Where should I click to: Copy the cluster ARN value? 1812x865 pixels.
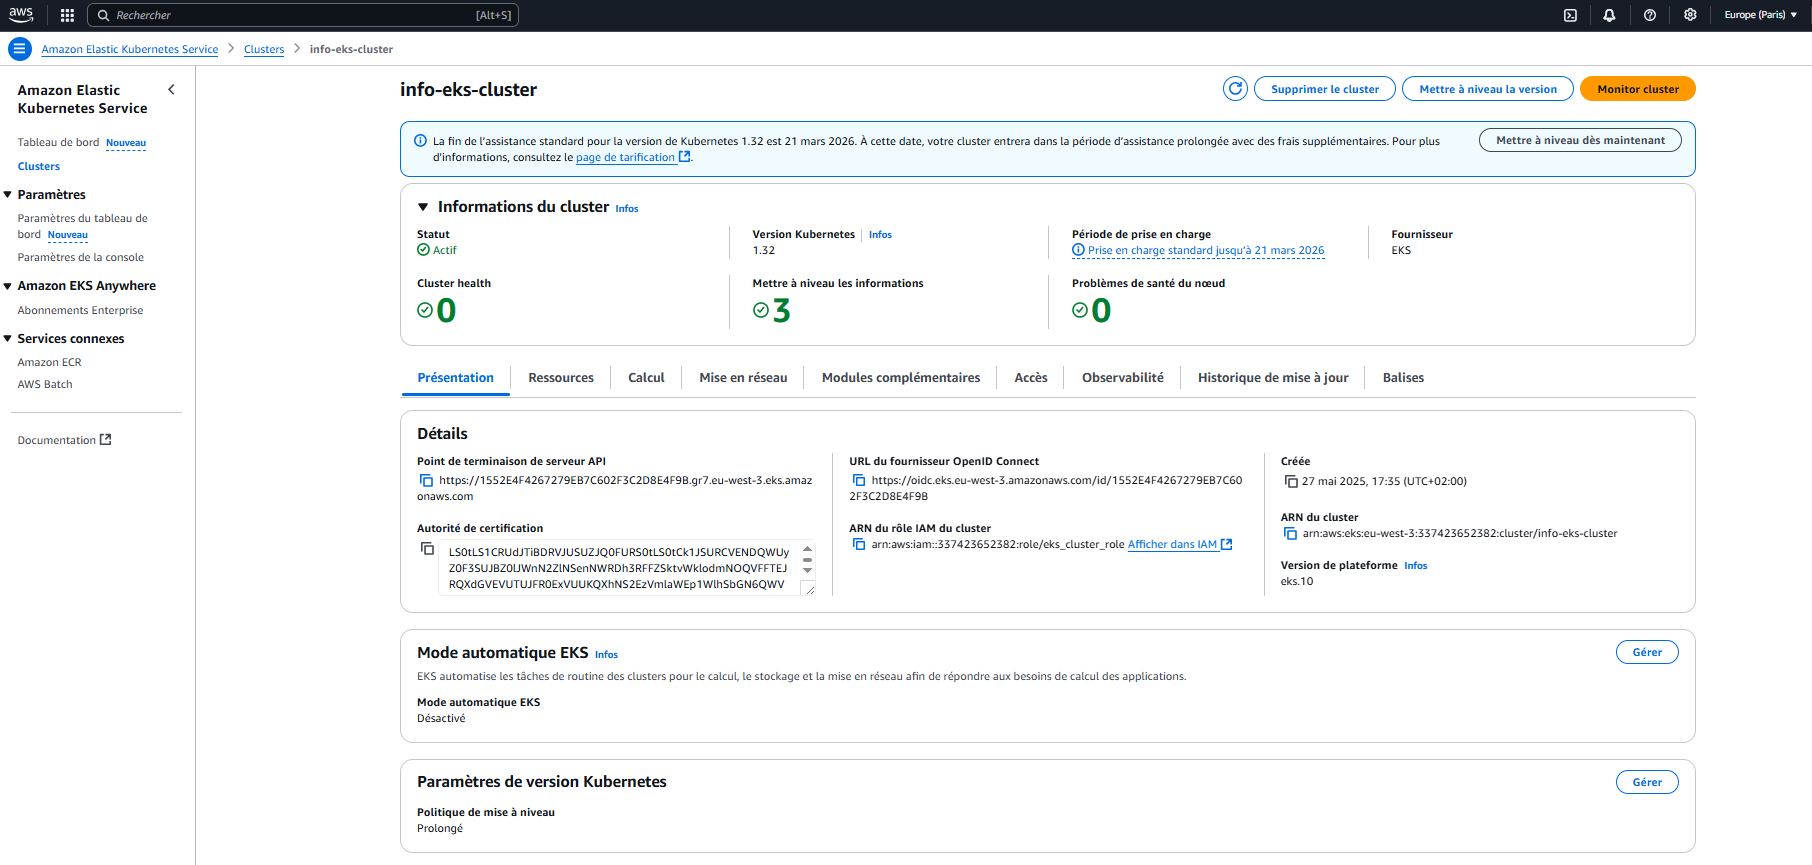[x=1290, y=534]
